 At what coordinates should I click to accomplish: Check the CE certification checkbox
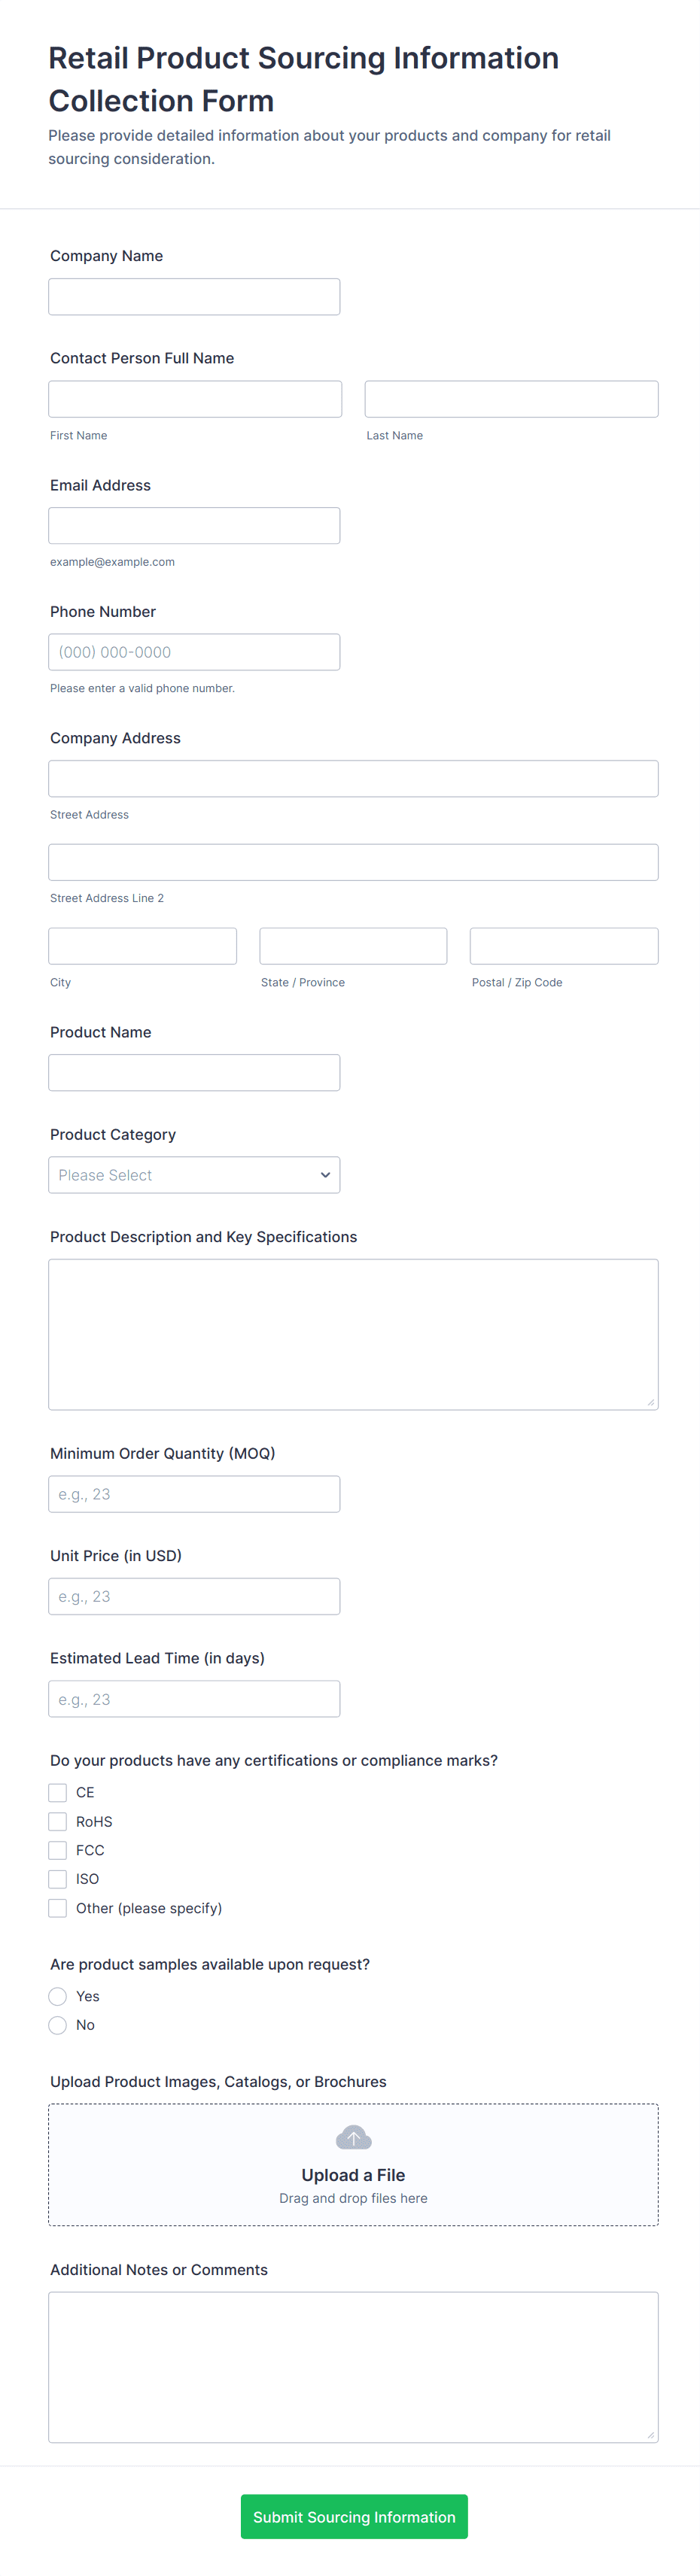[58, 1793]
